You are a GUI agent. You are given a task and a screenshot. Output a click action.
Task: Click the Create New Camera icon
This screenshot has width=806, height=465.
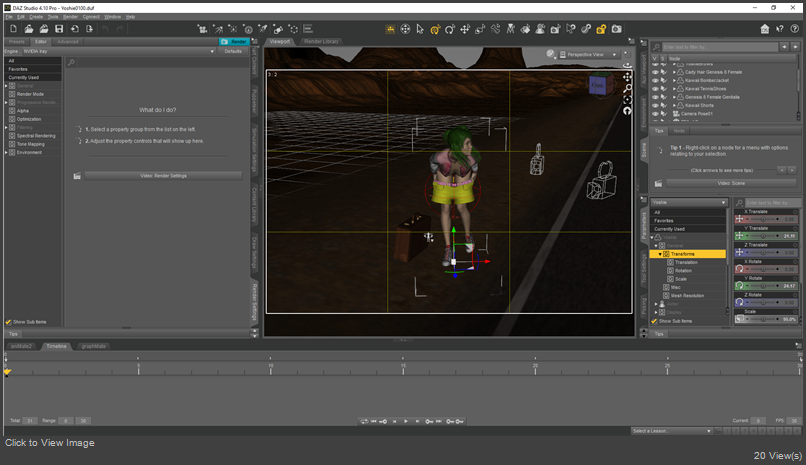coord(203,29)
